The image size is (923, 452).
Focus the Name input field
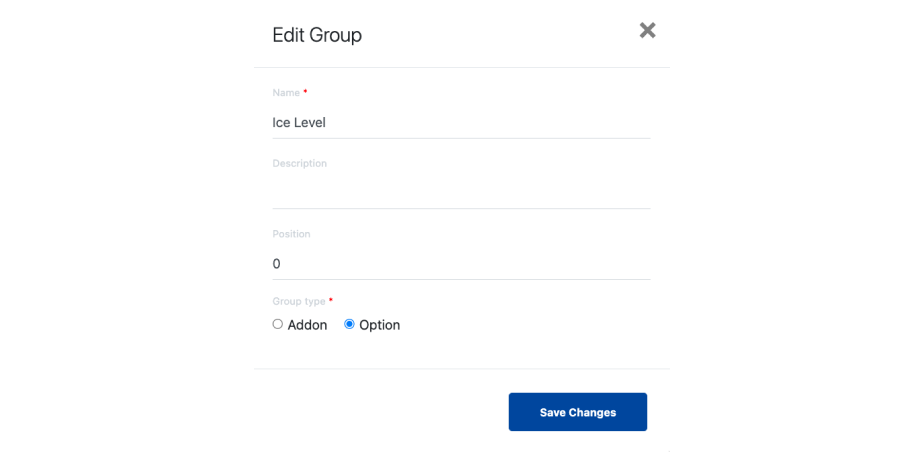(x=461, y=122)
